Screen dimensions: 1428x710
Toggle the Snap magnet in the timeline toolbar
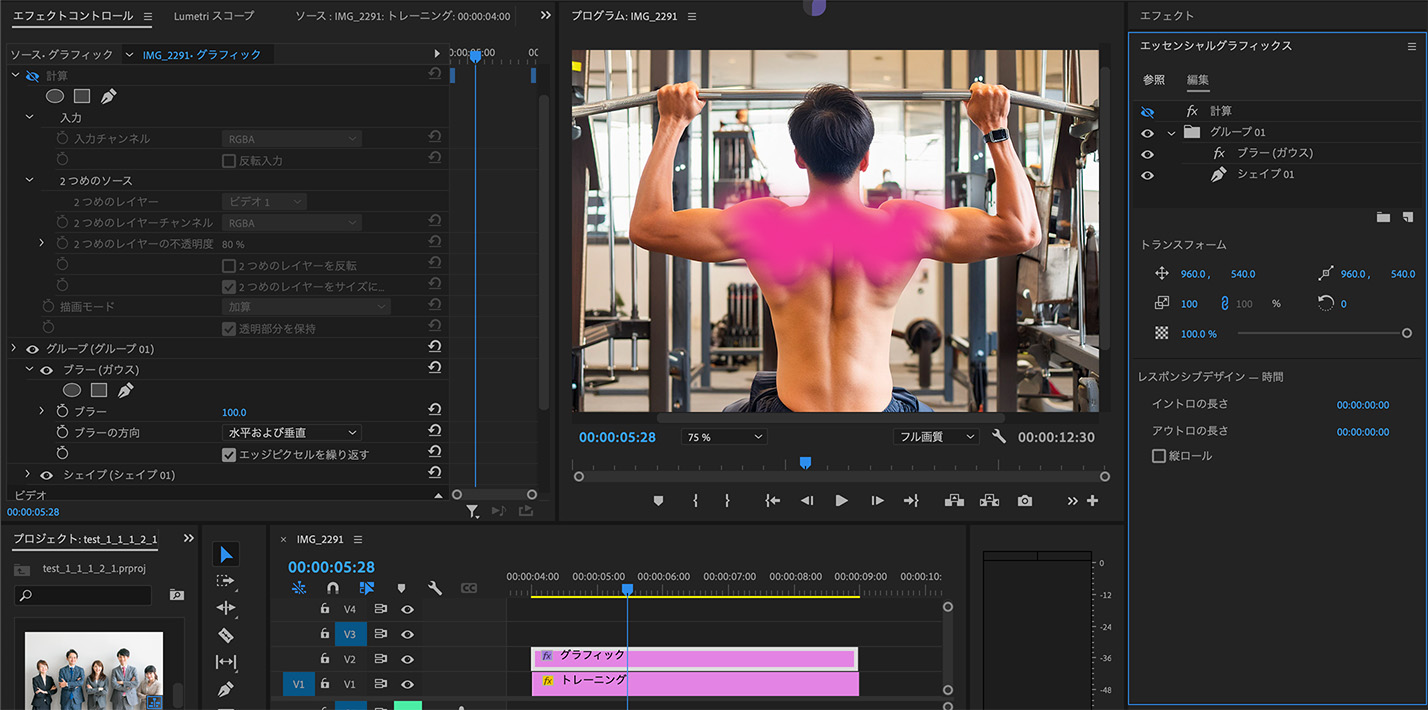[332, 588]
